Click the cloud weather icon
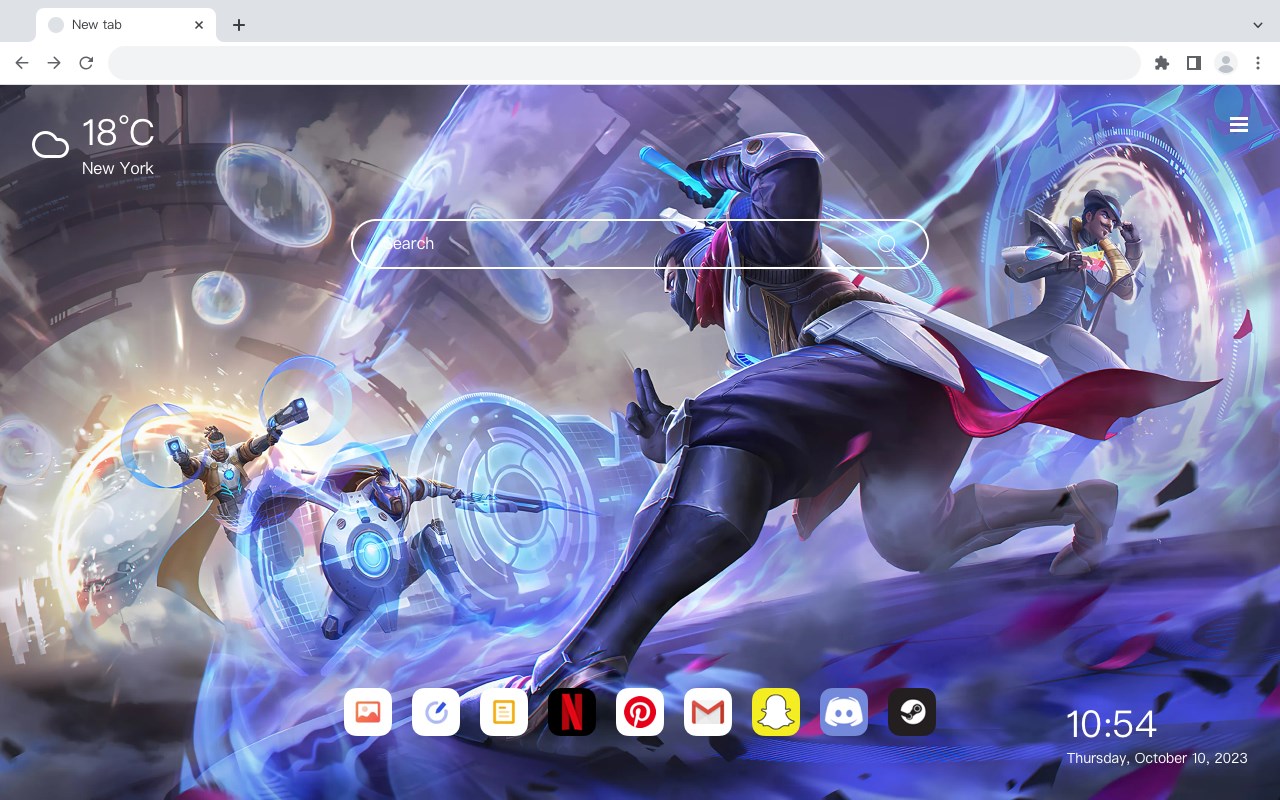Image resolution: width=1280 pixels, height=800 pixels. point(50,145)
